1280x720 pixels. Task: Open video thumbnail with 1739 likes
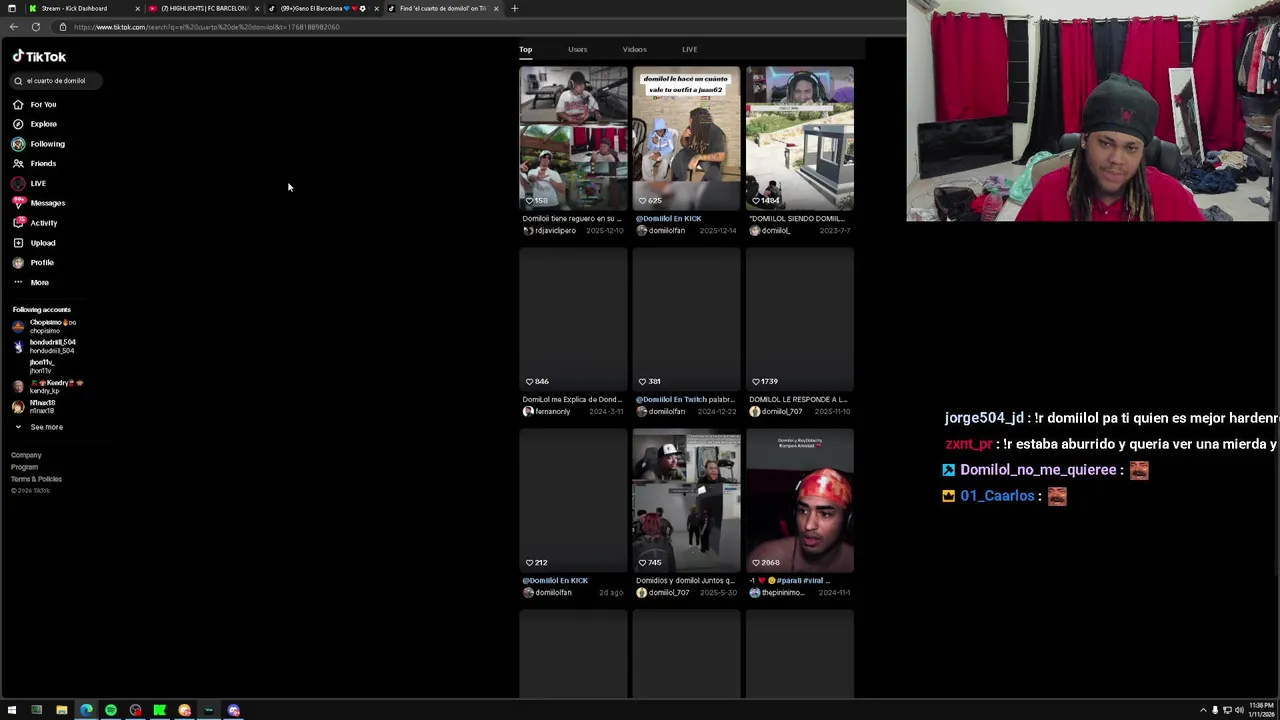click(799, 319)
